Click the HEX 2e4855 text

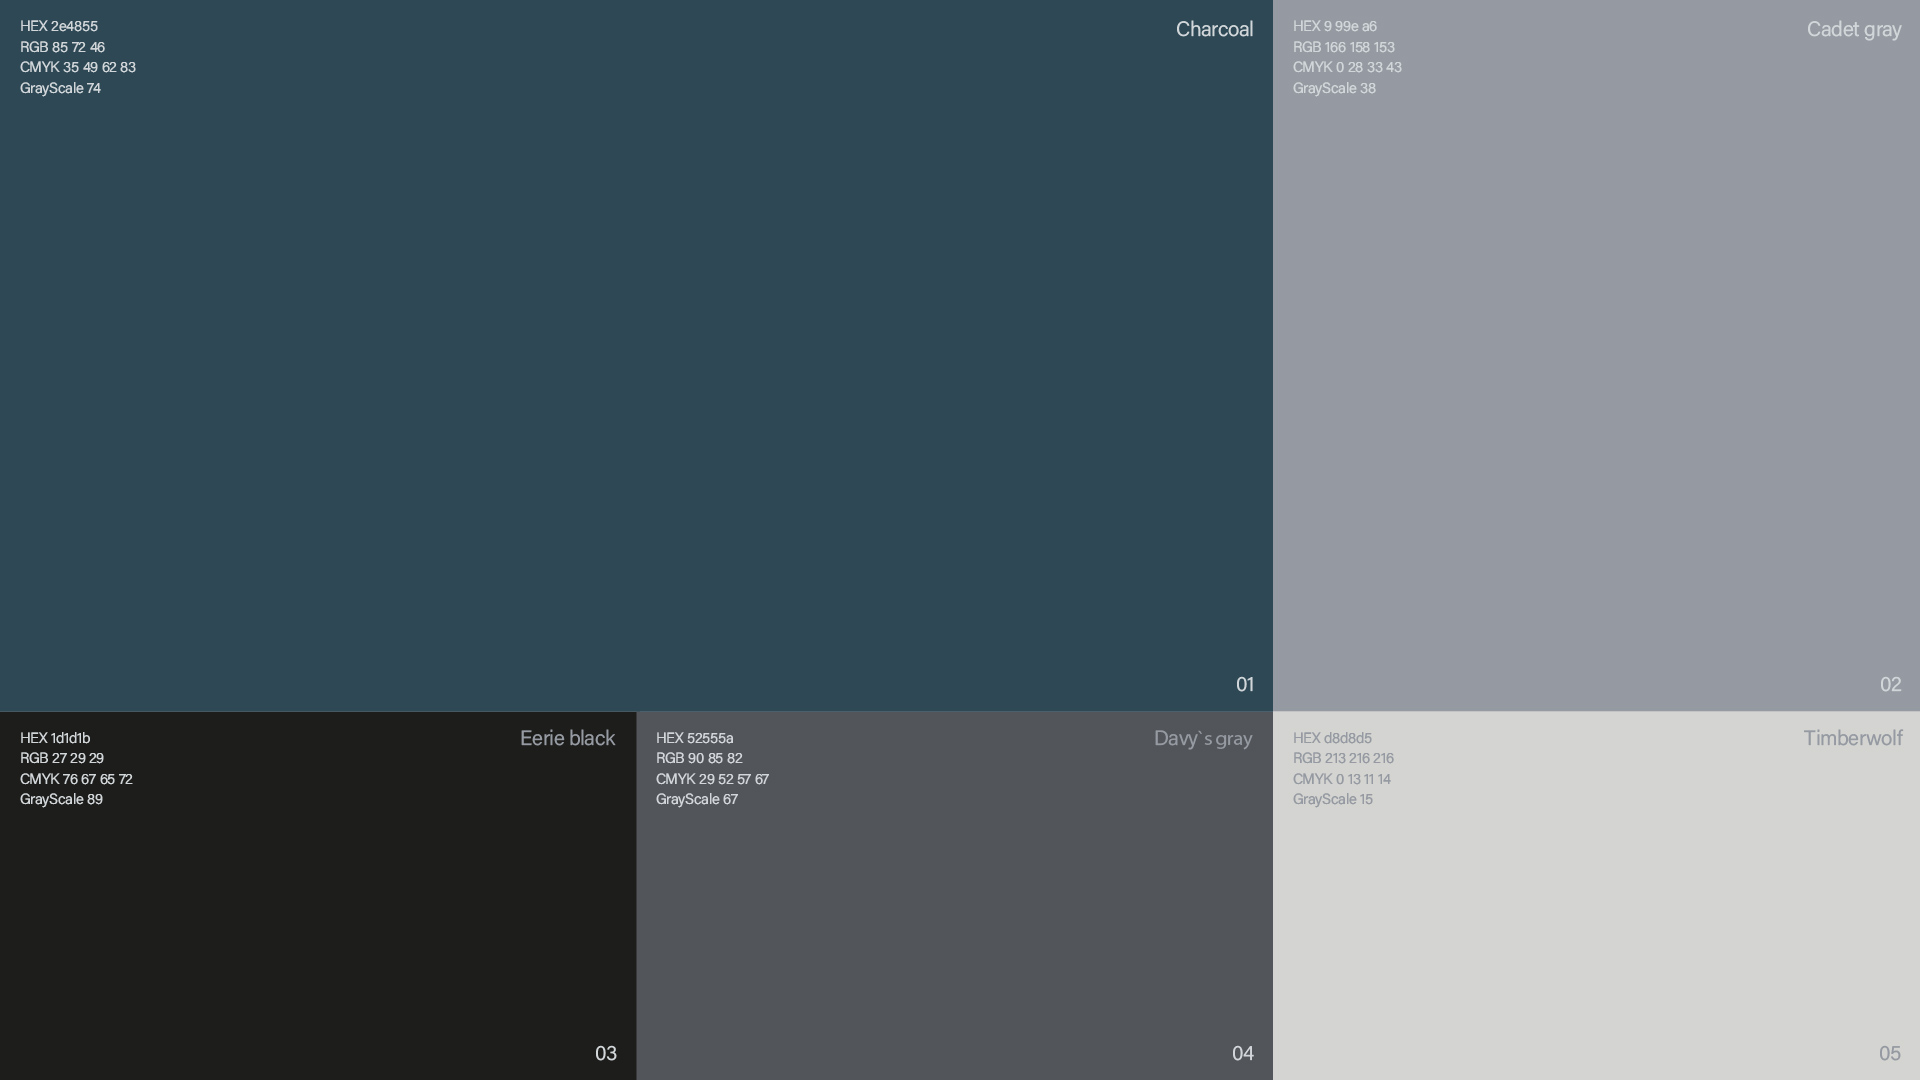(x=59, y=26)
